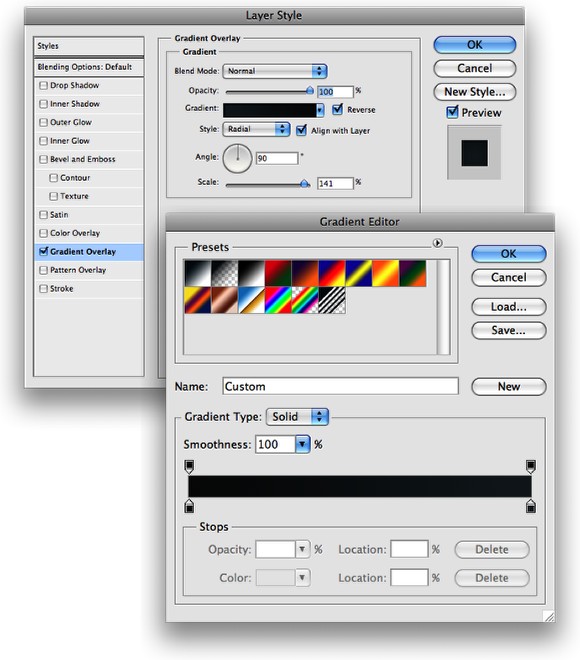The image size is (580, 660).
Task: Enable the Drop Shadow effect checkbox
Action: 43,85
